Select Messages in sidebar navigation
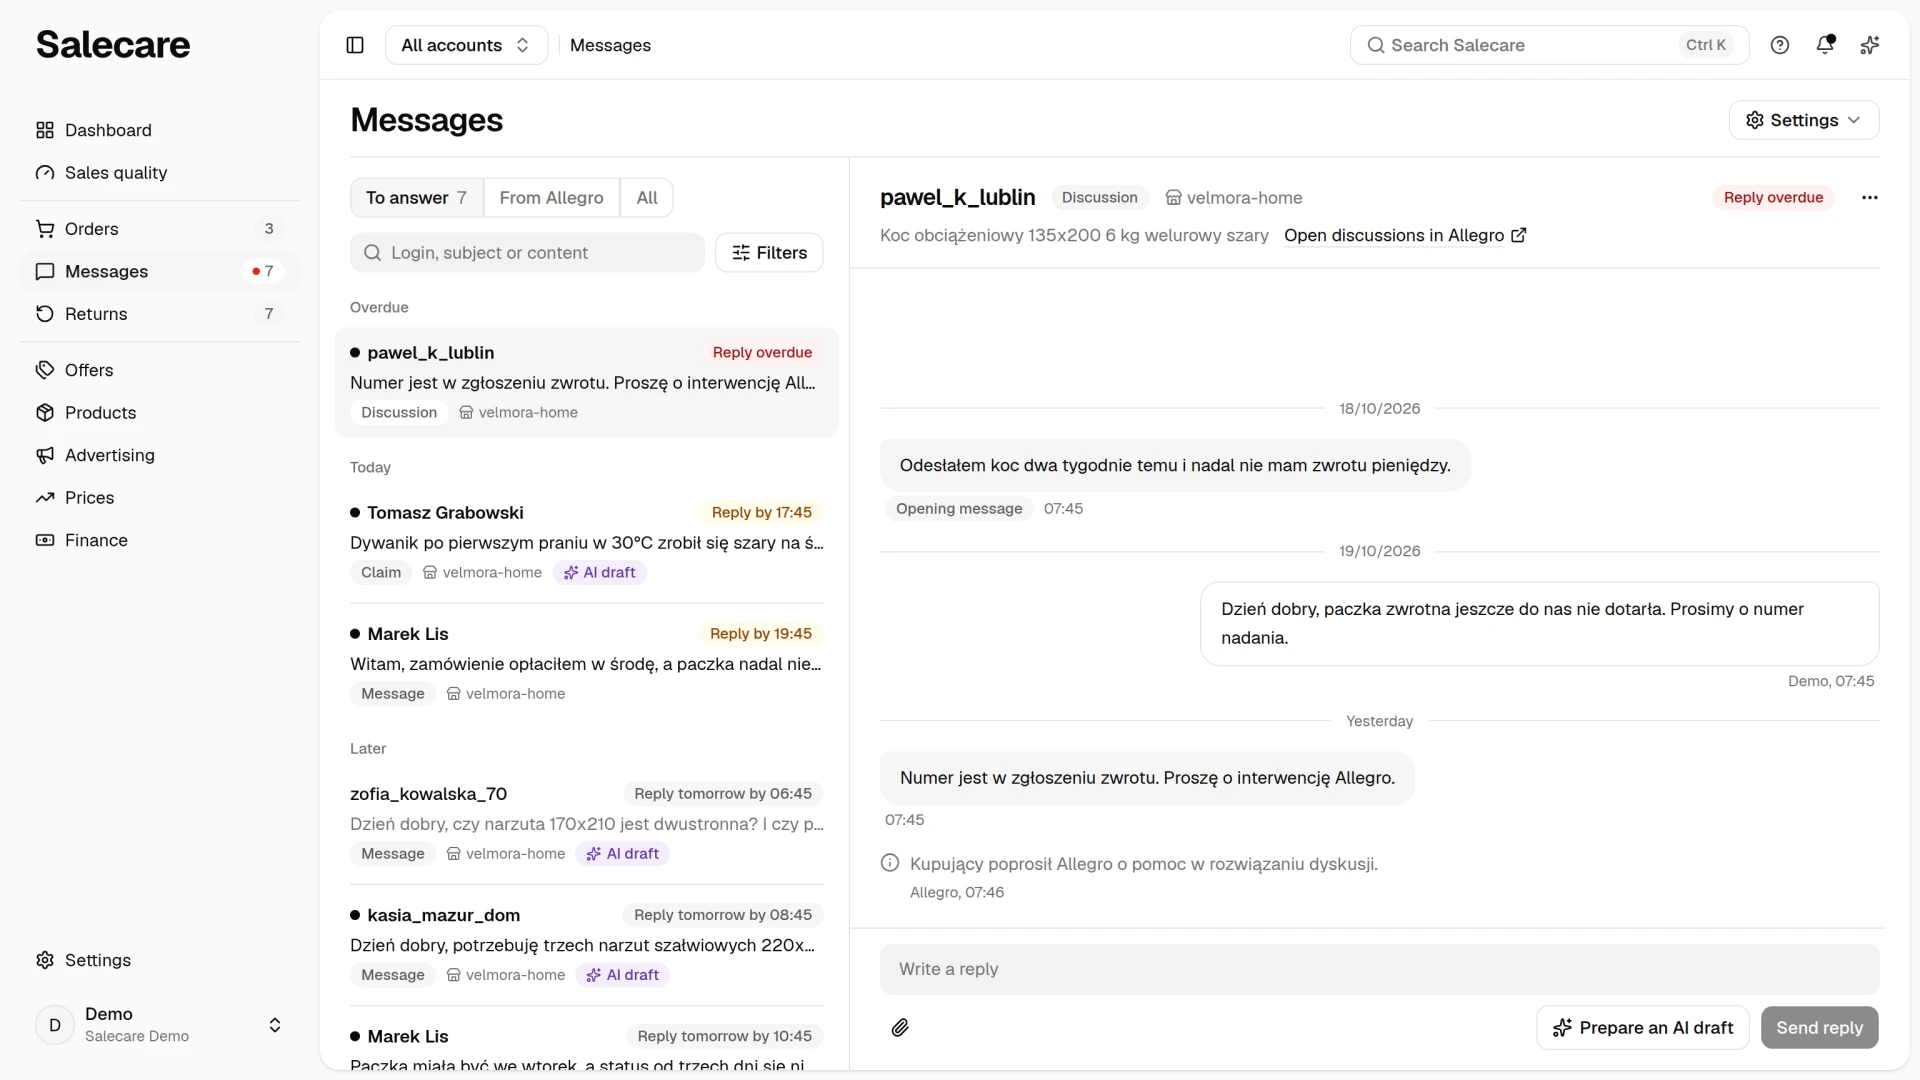 [160, 272]
